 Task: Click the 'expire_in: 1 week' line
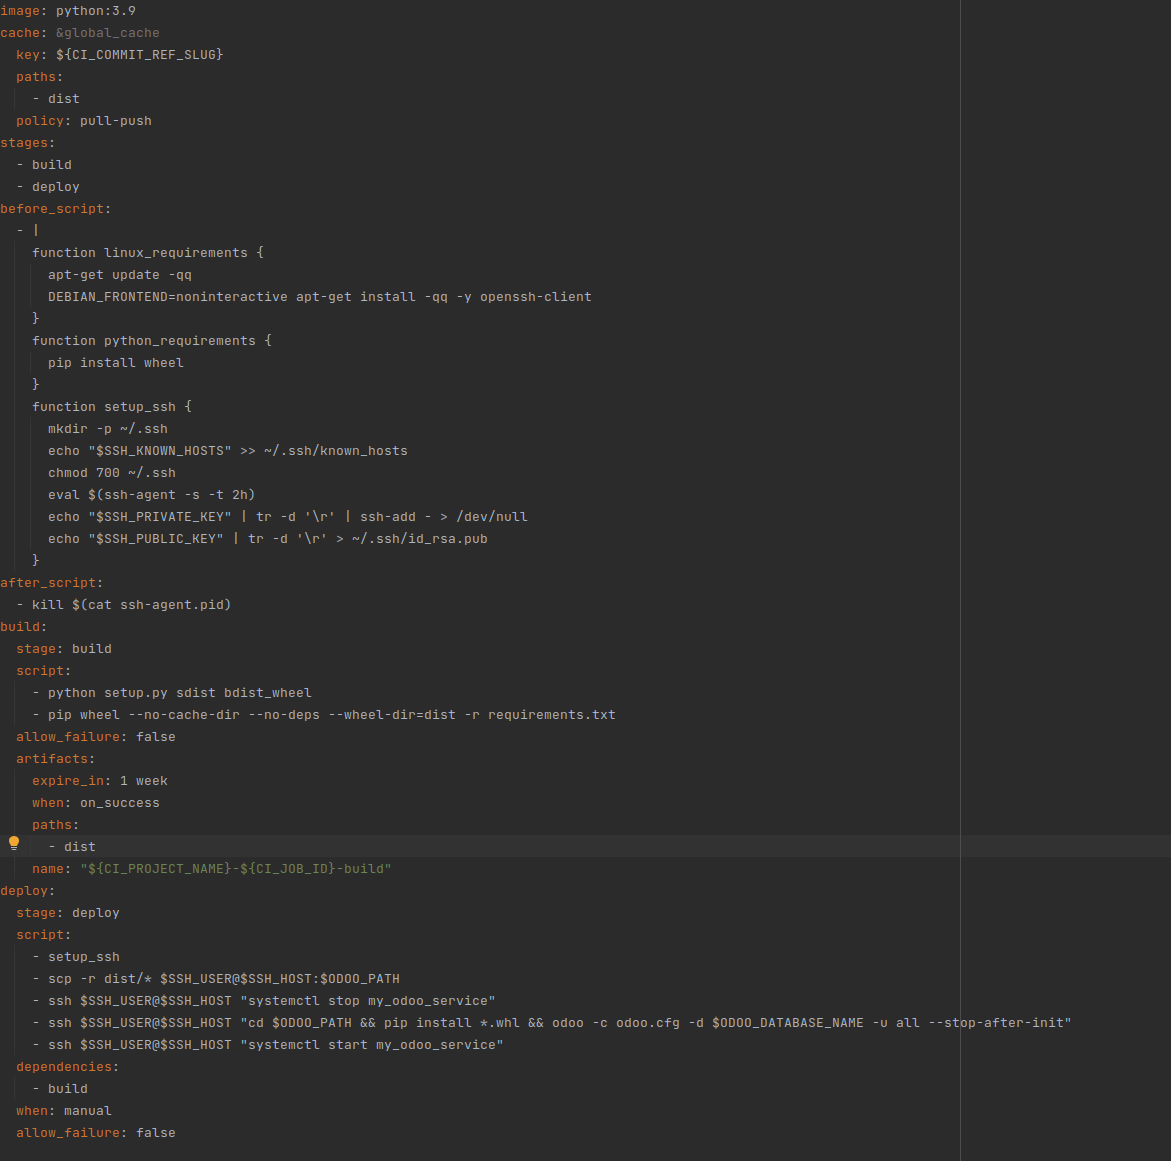pos(100,781)
